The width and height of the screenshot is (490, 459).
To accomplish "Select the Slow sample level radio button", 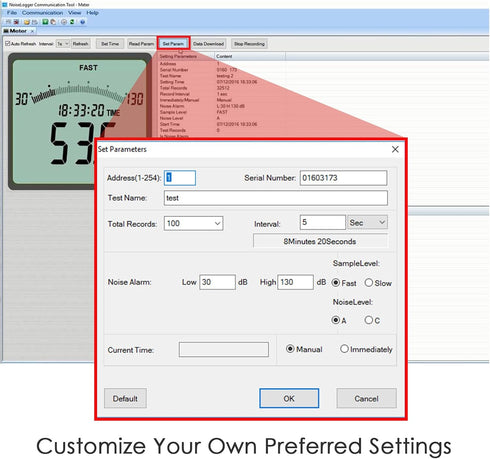I will tap(378, 283).
